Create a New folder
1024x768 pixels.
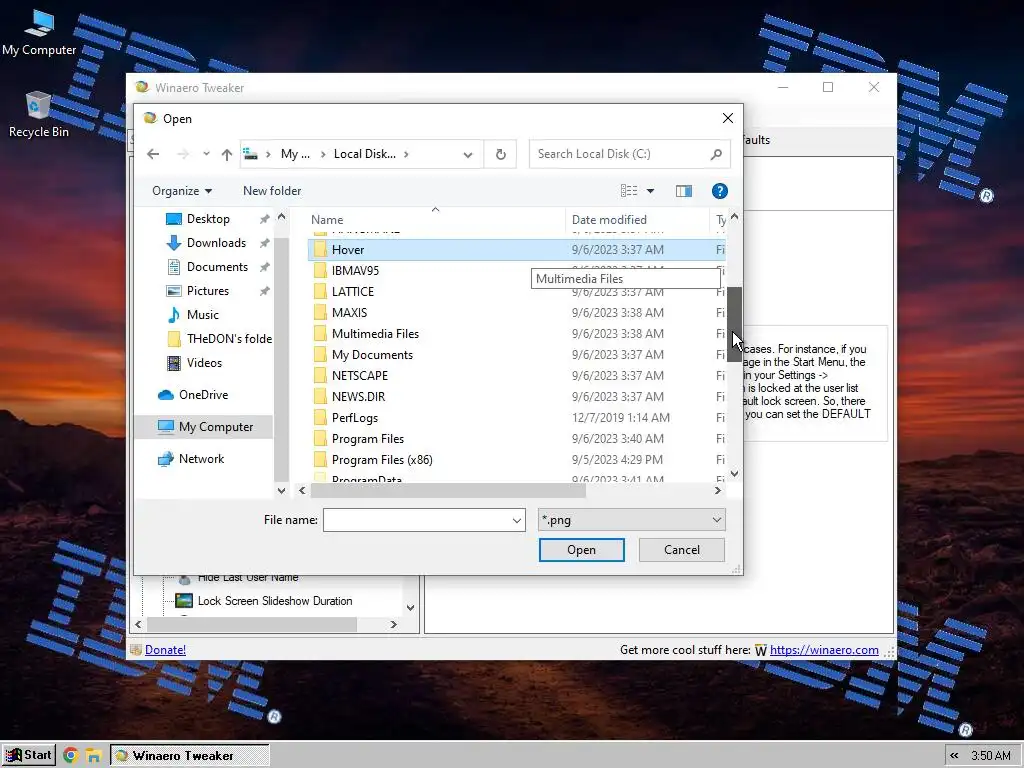(x=272, y=191)
